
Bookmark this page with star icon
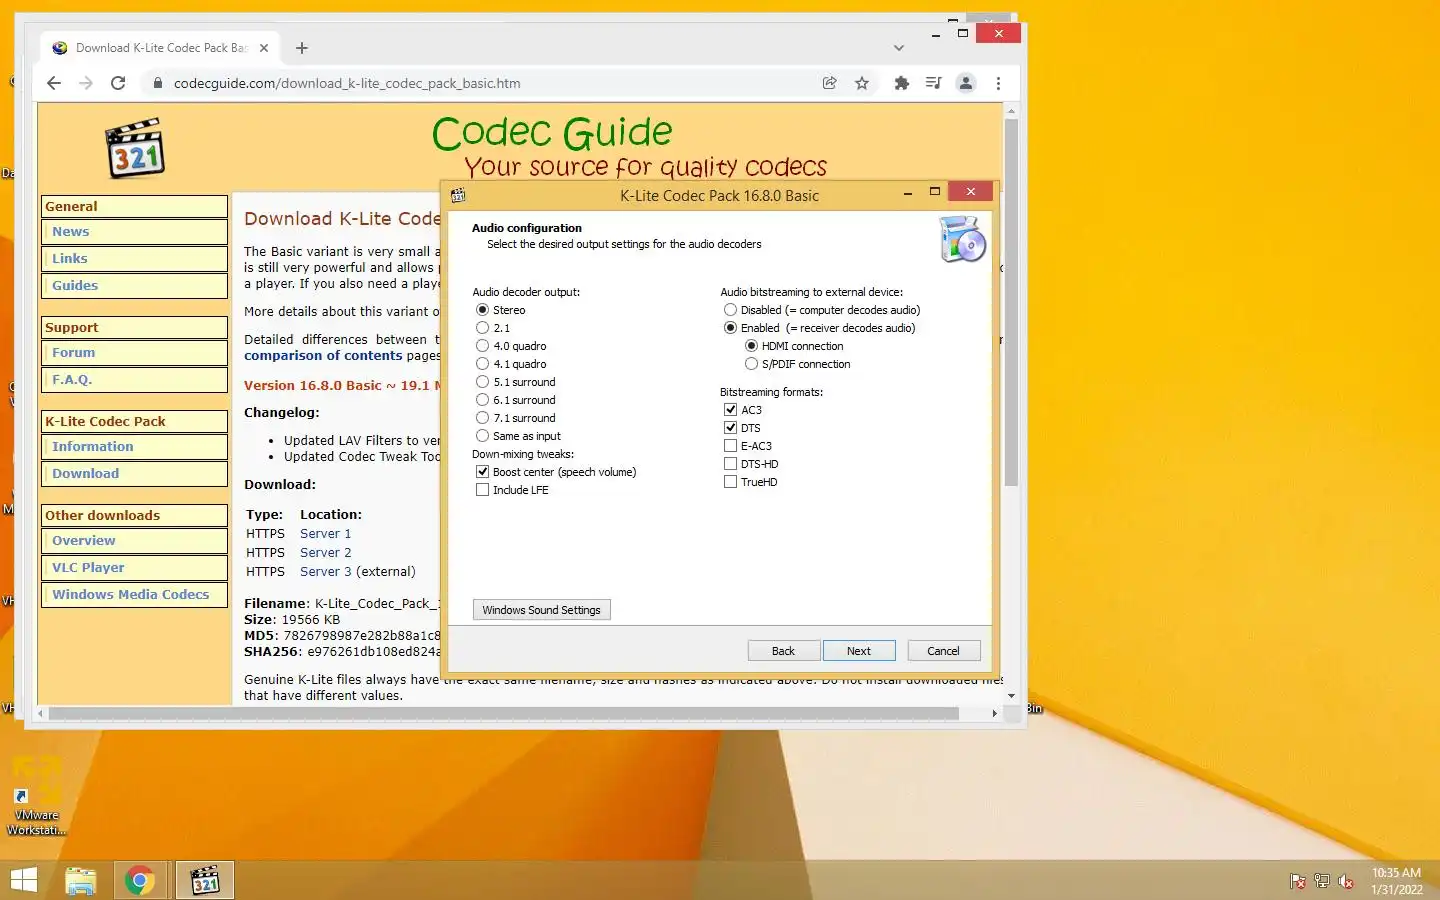click(862, 83)
